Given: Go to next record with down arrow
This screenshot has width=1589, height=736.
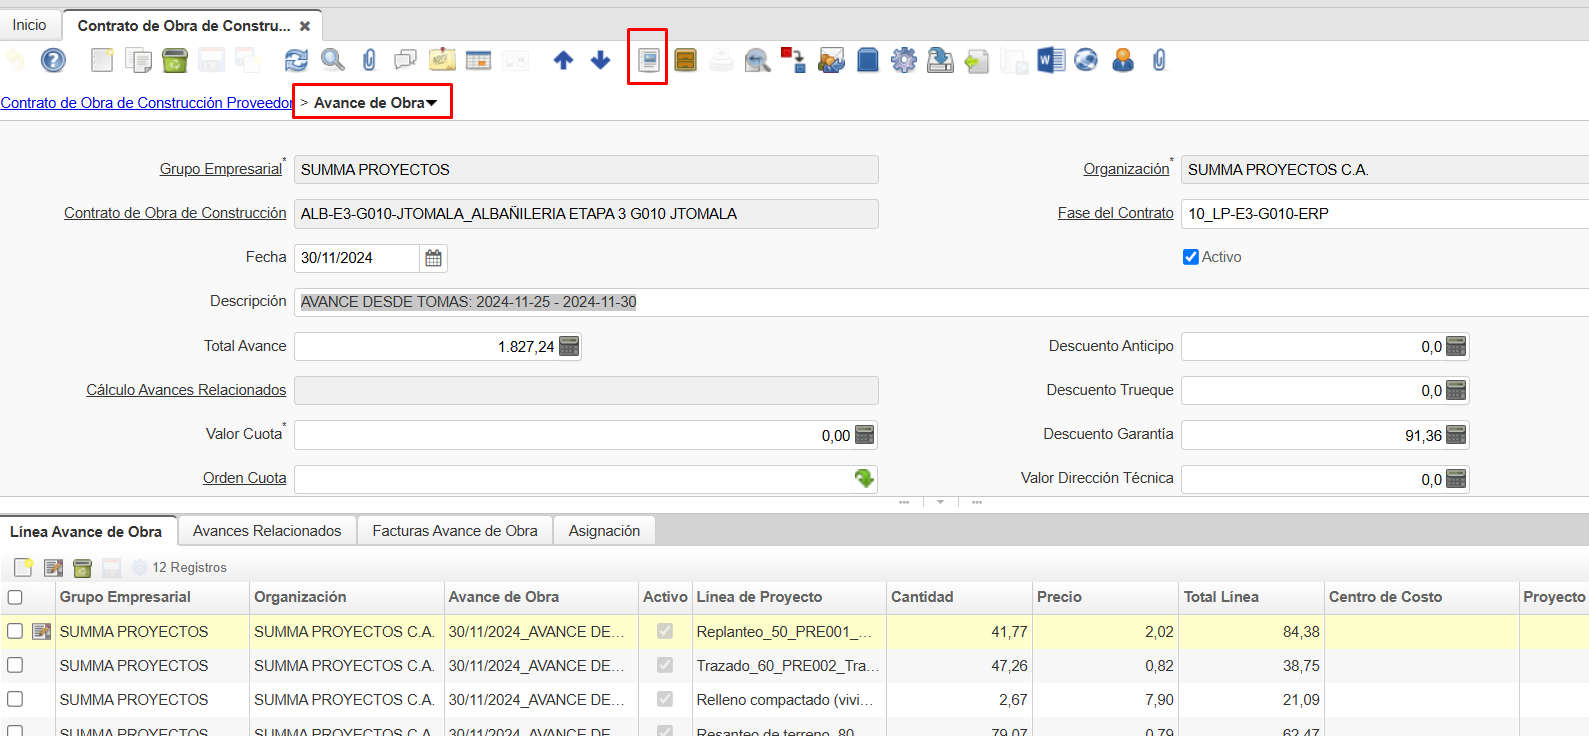Looking at the screenshot, I should tap(600, 61).
